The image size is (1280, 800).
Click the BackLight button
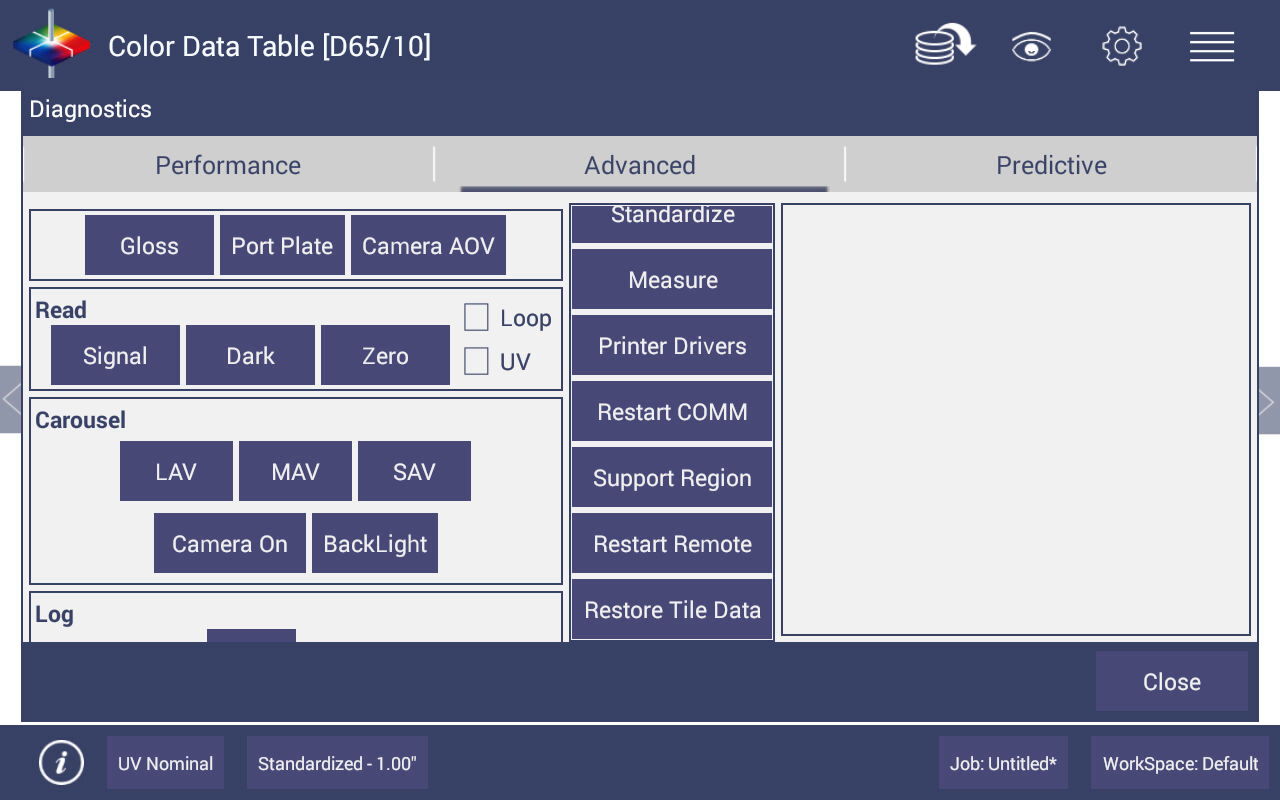[375, 543]
